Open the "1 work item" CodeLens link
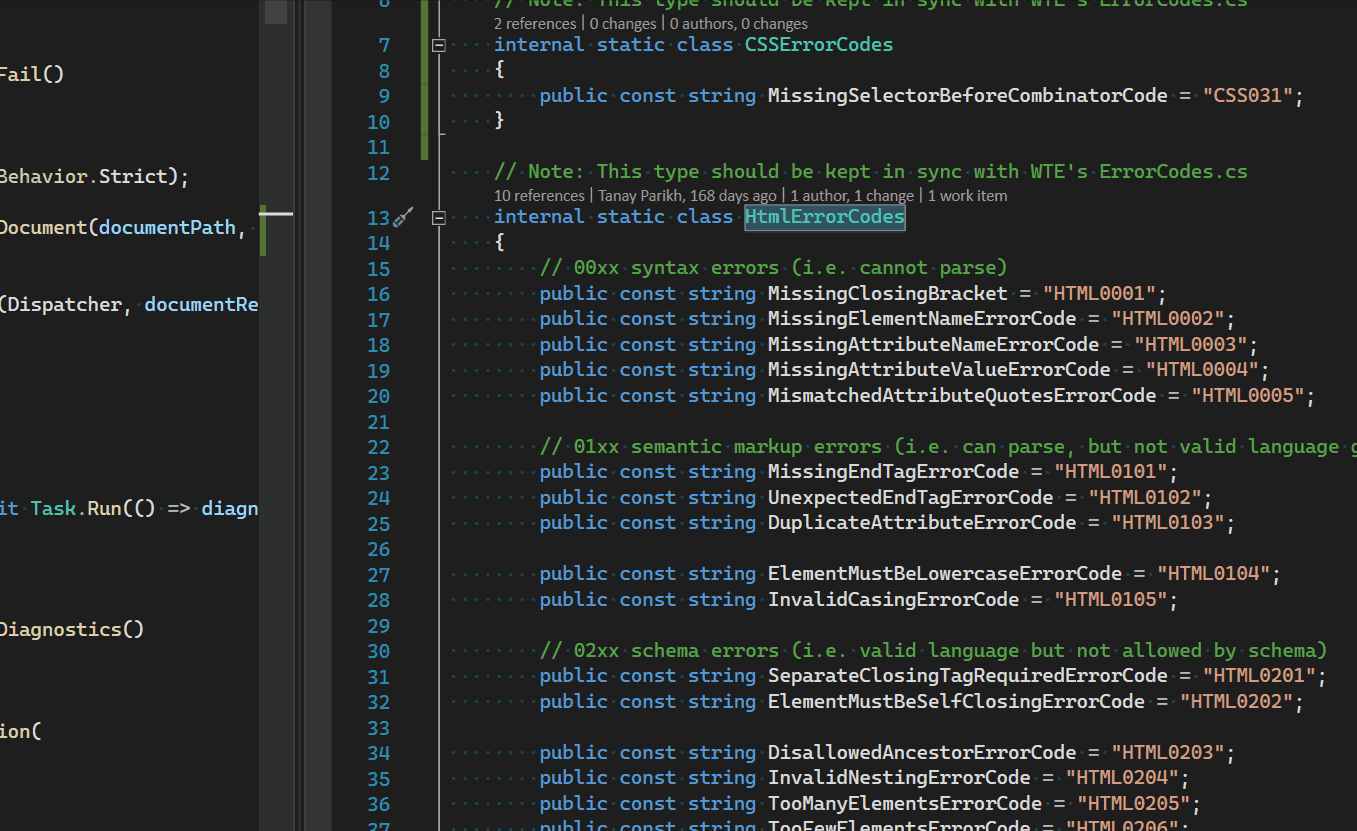1357x831 pixels. tap(966, 195)
